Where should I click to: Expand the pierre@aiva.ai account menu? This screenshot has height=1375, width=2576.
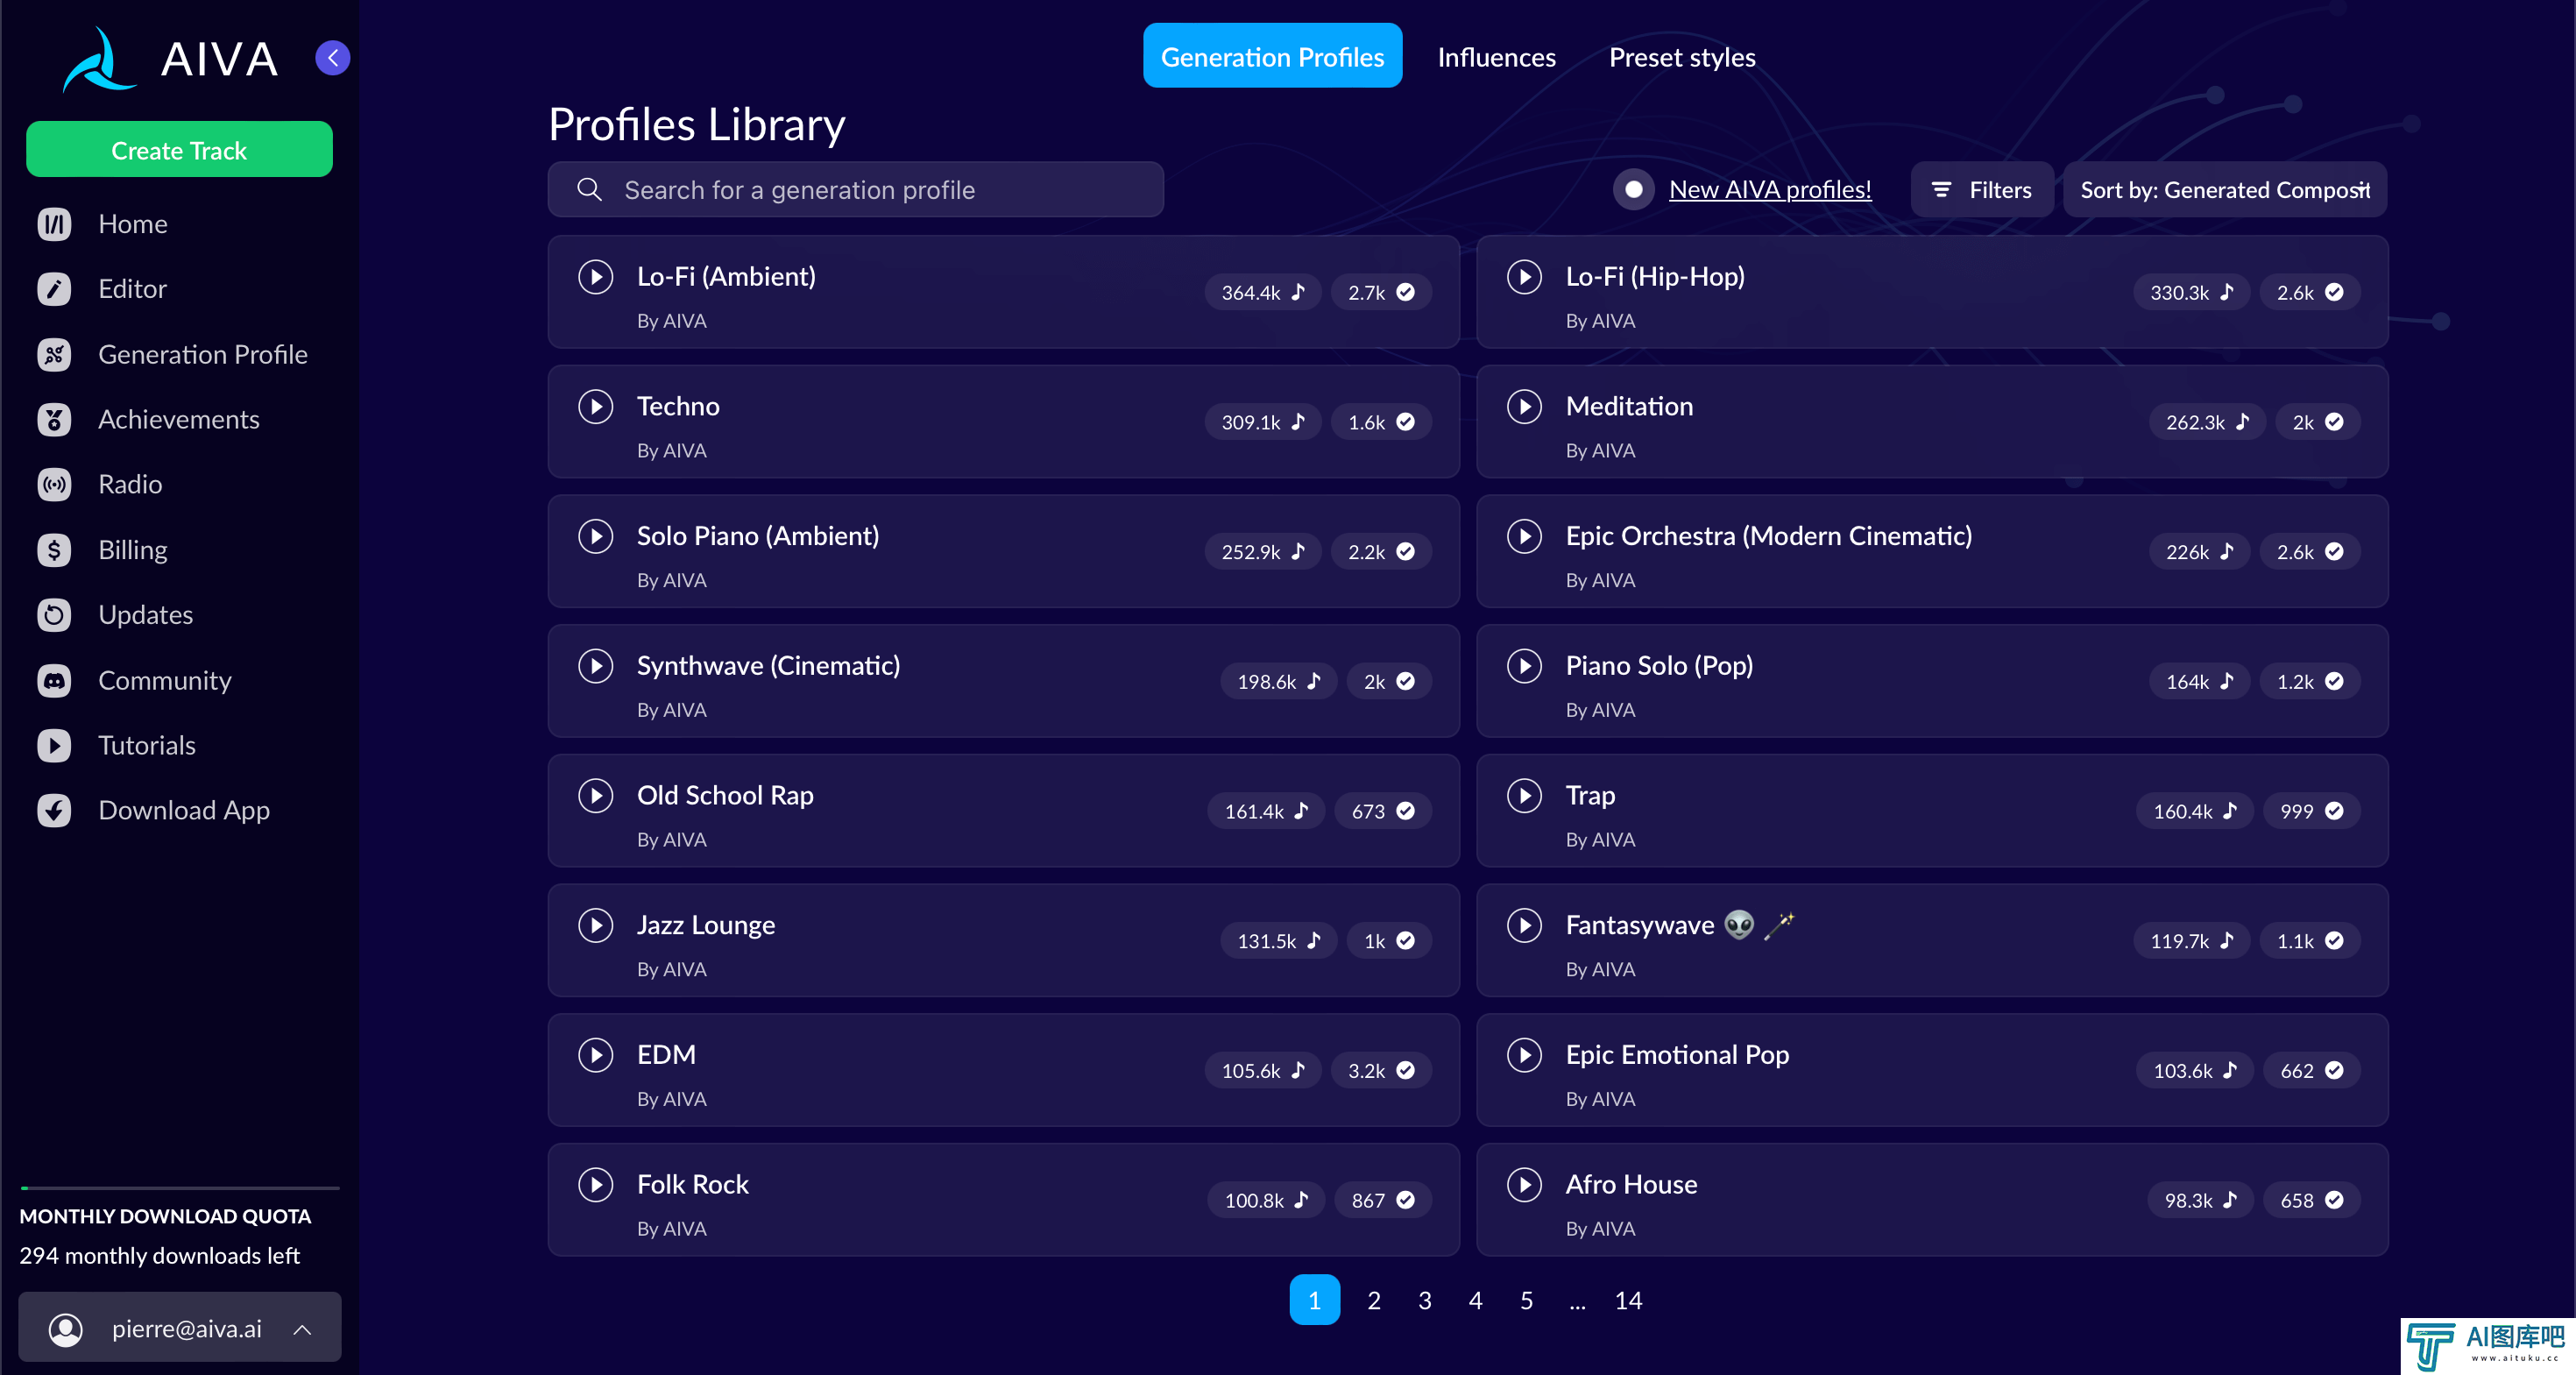(x=180, y=1328)
